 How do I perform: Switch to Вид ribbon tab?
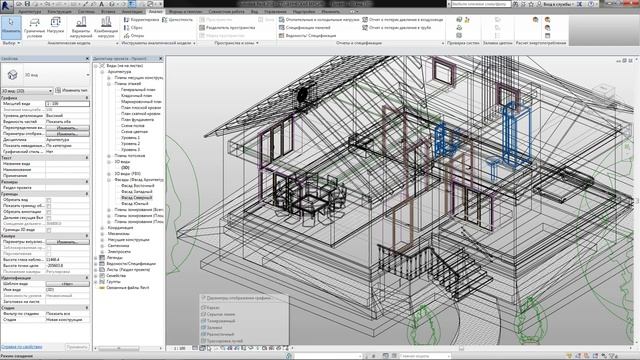coord(254,11)
